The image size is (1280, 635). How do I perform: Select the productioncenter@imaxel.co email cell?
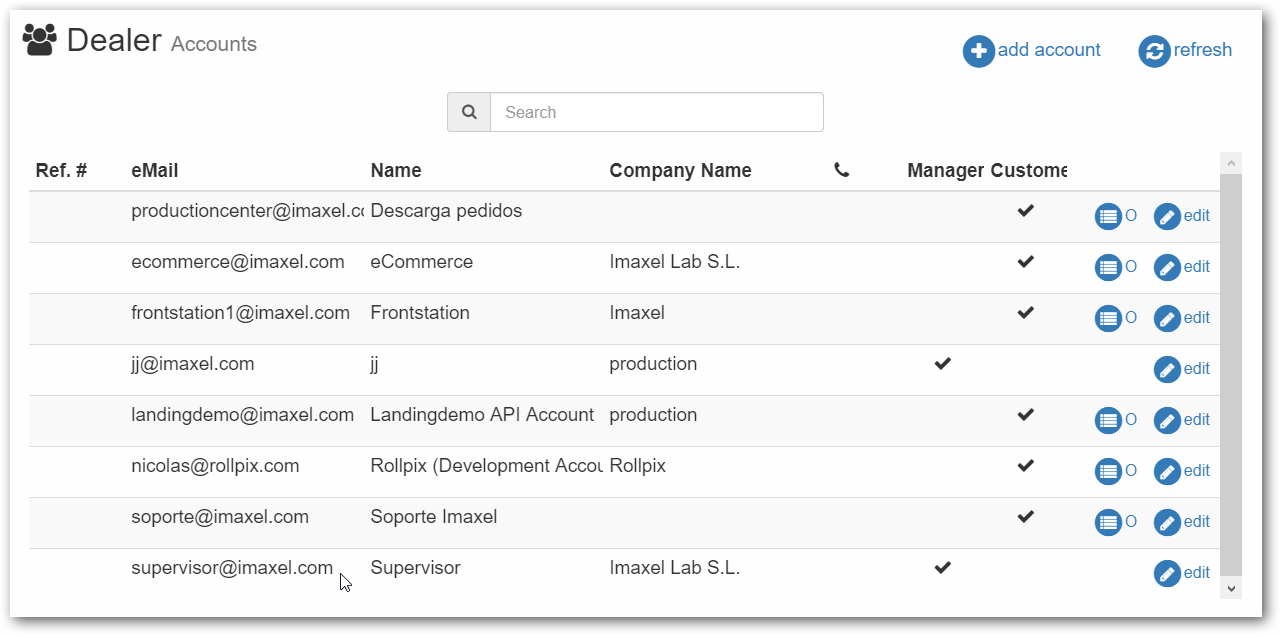[247, 211]
